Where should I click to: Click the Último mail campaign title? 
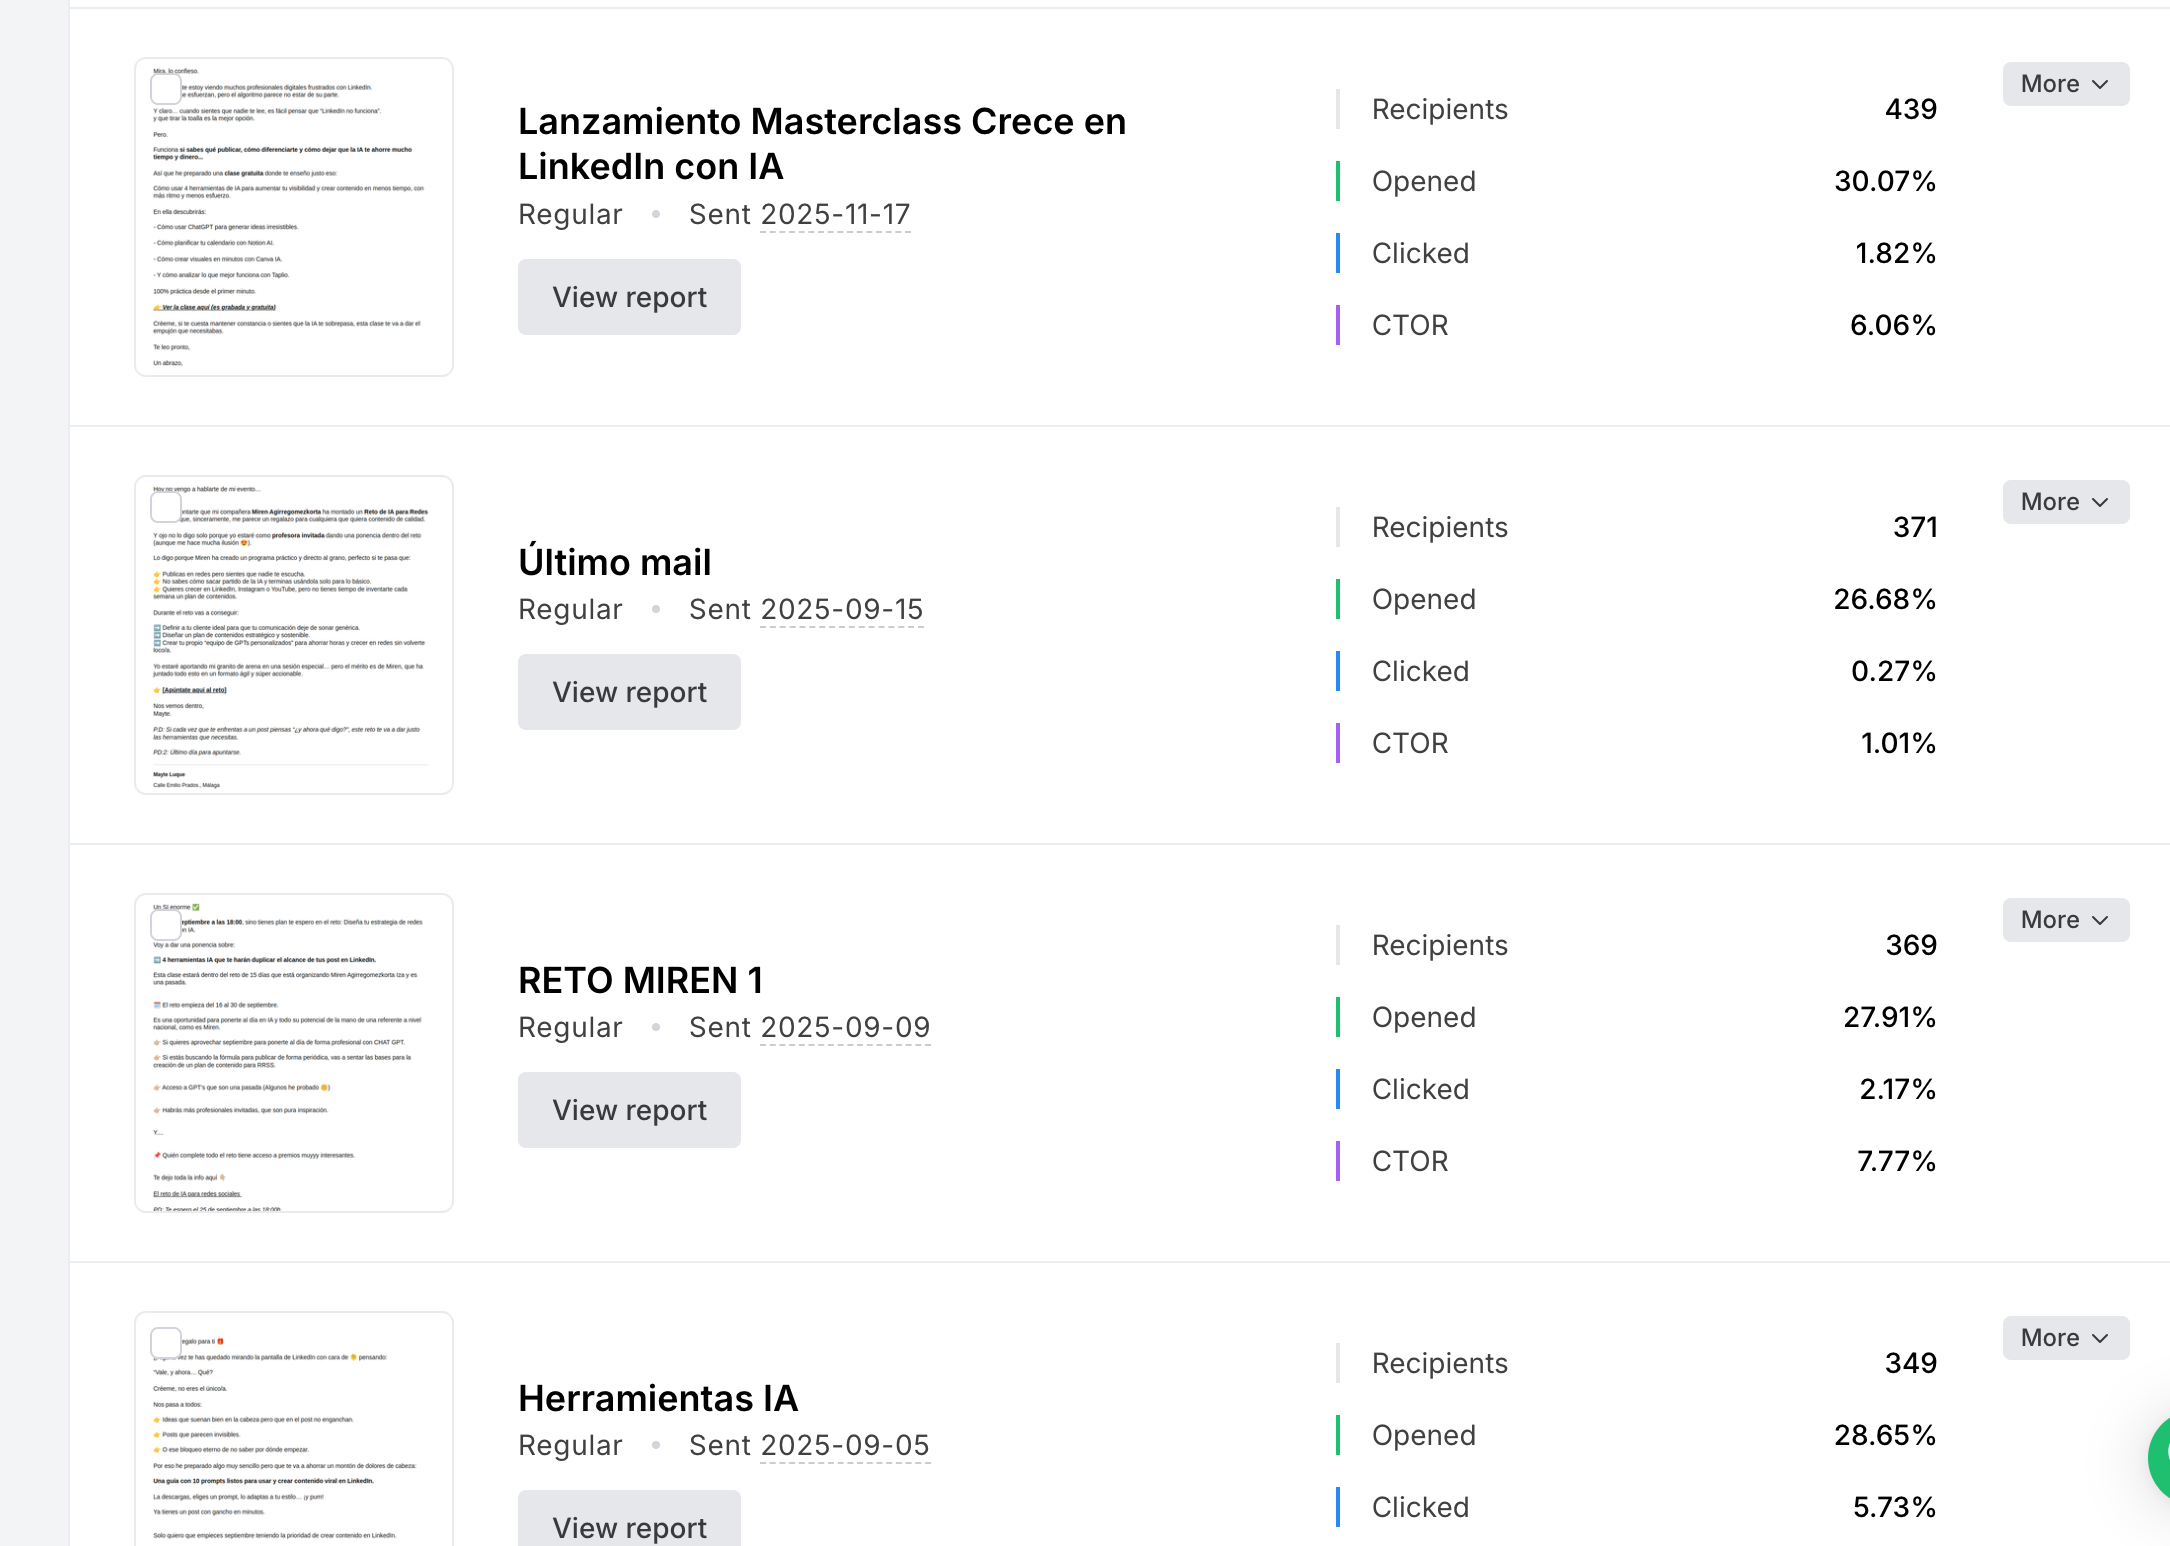[x=614, y=562]
